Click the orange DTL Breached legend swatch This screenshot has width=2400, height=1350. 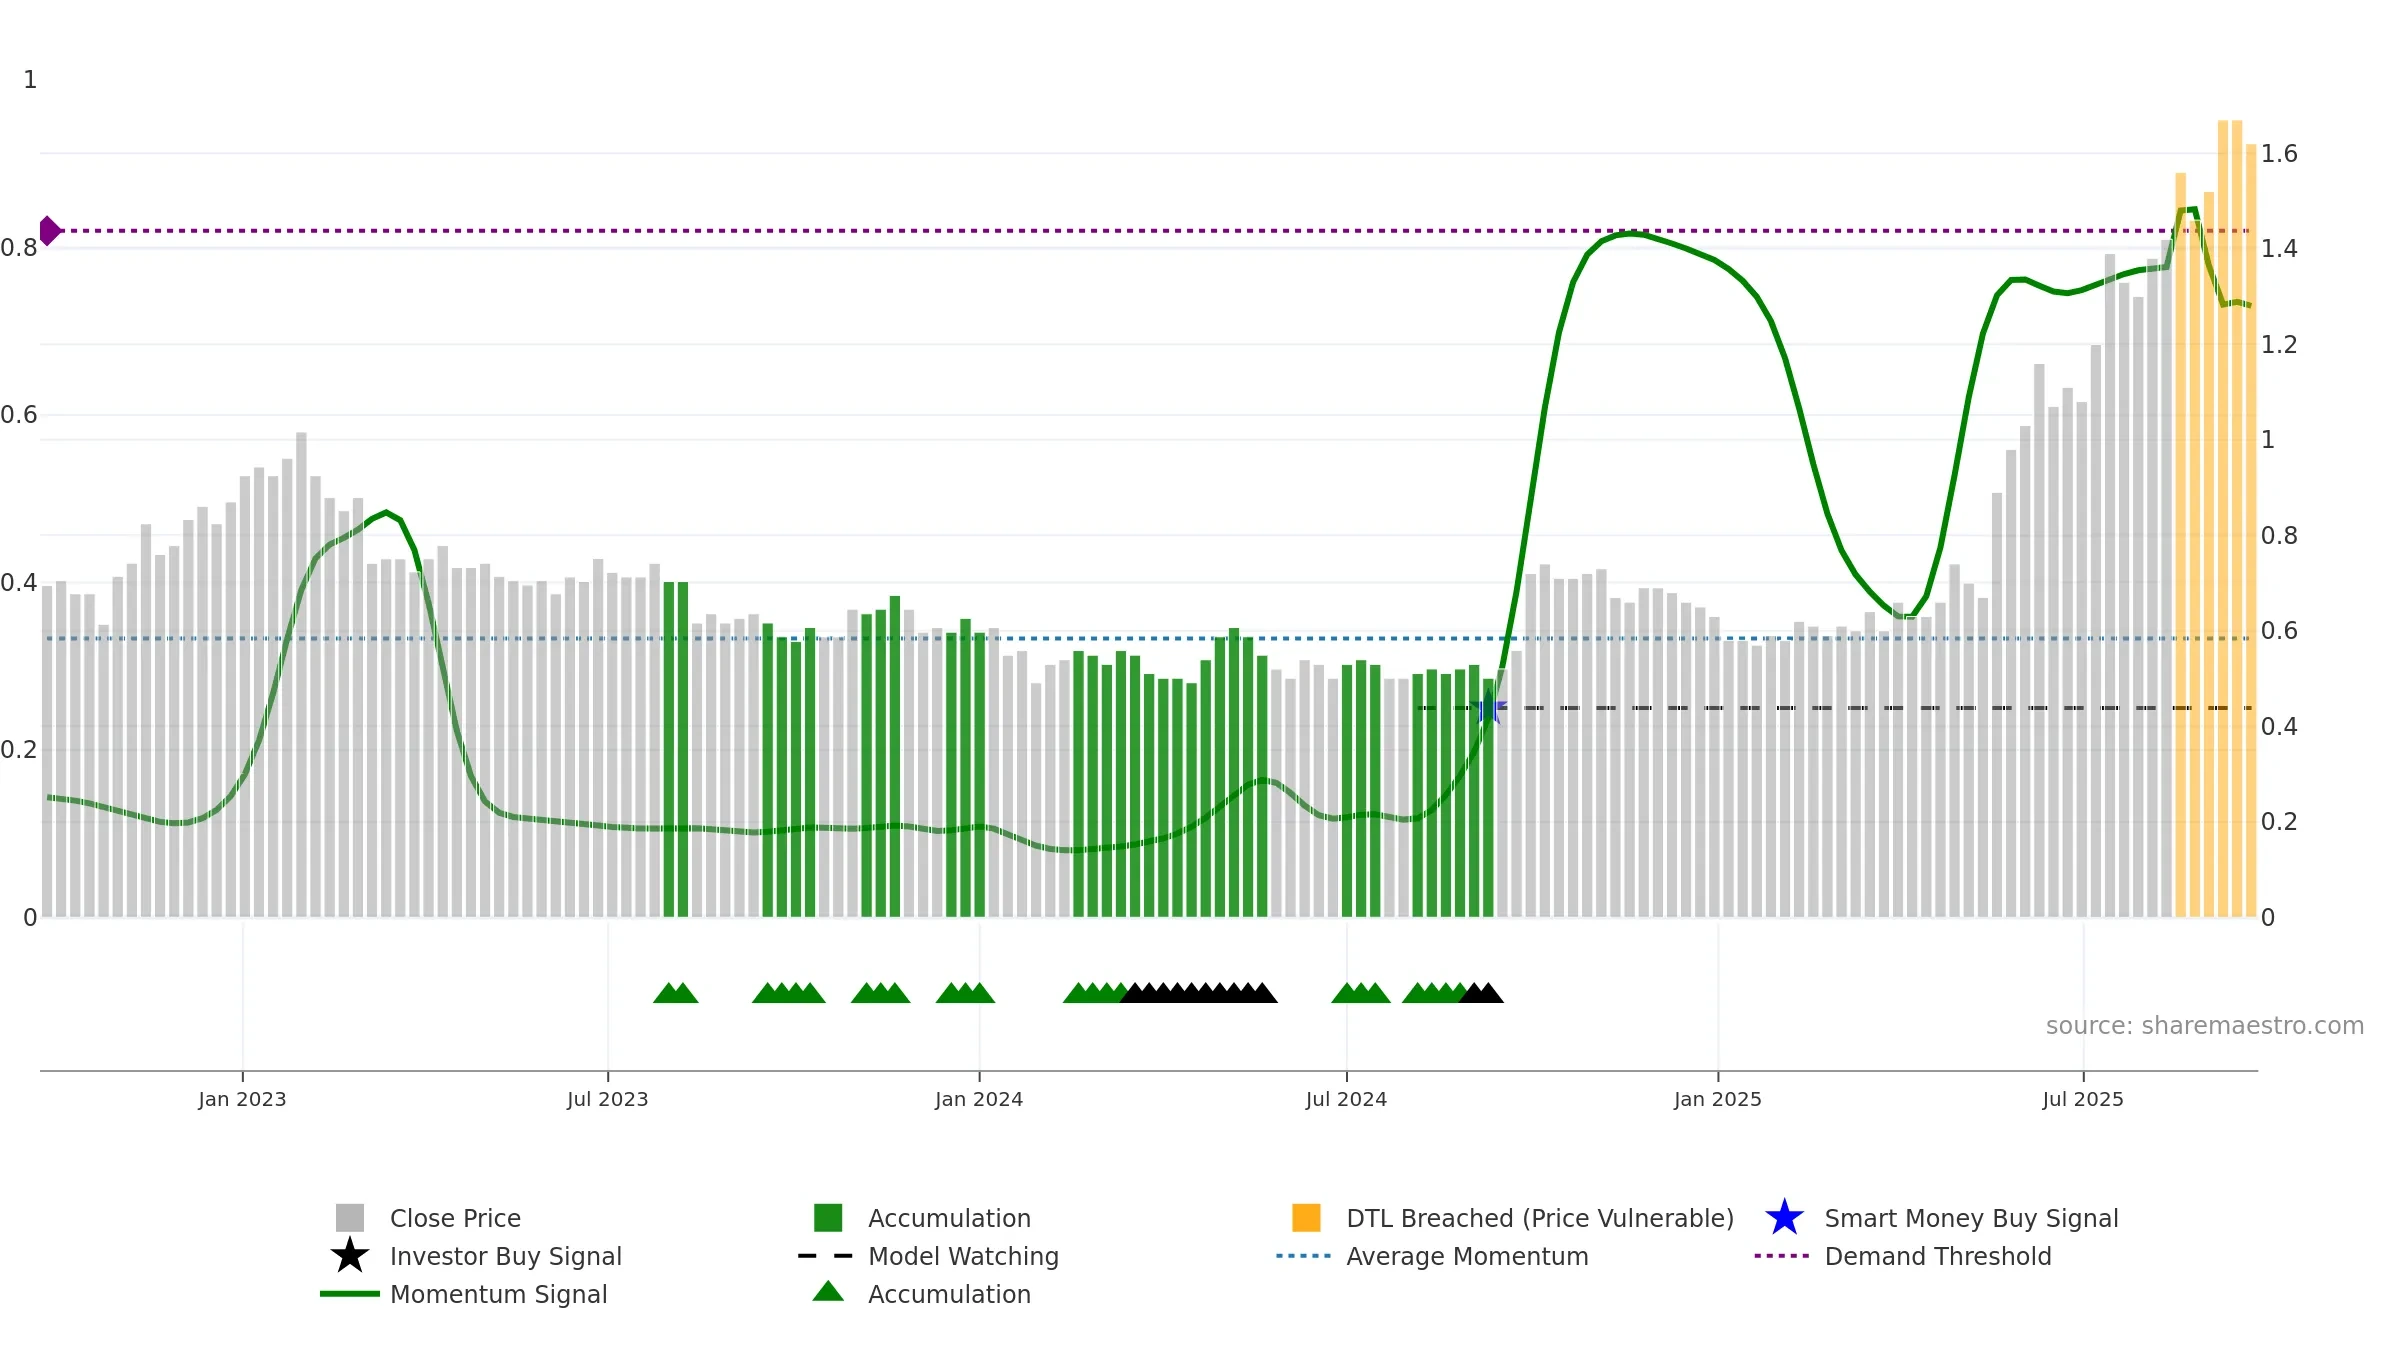click(x=1306, y=1218)
